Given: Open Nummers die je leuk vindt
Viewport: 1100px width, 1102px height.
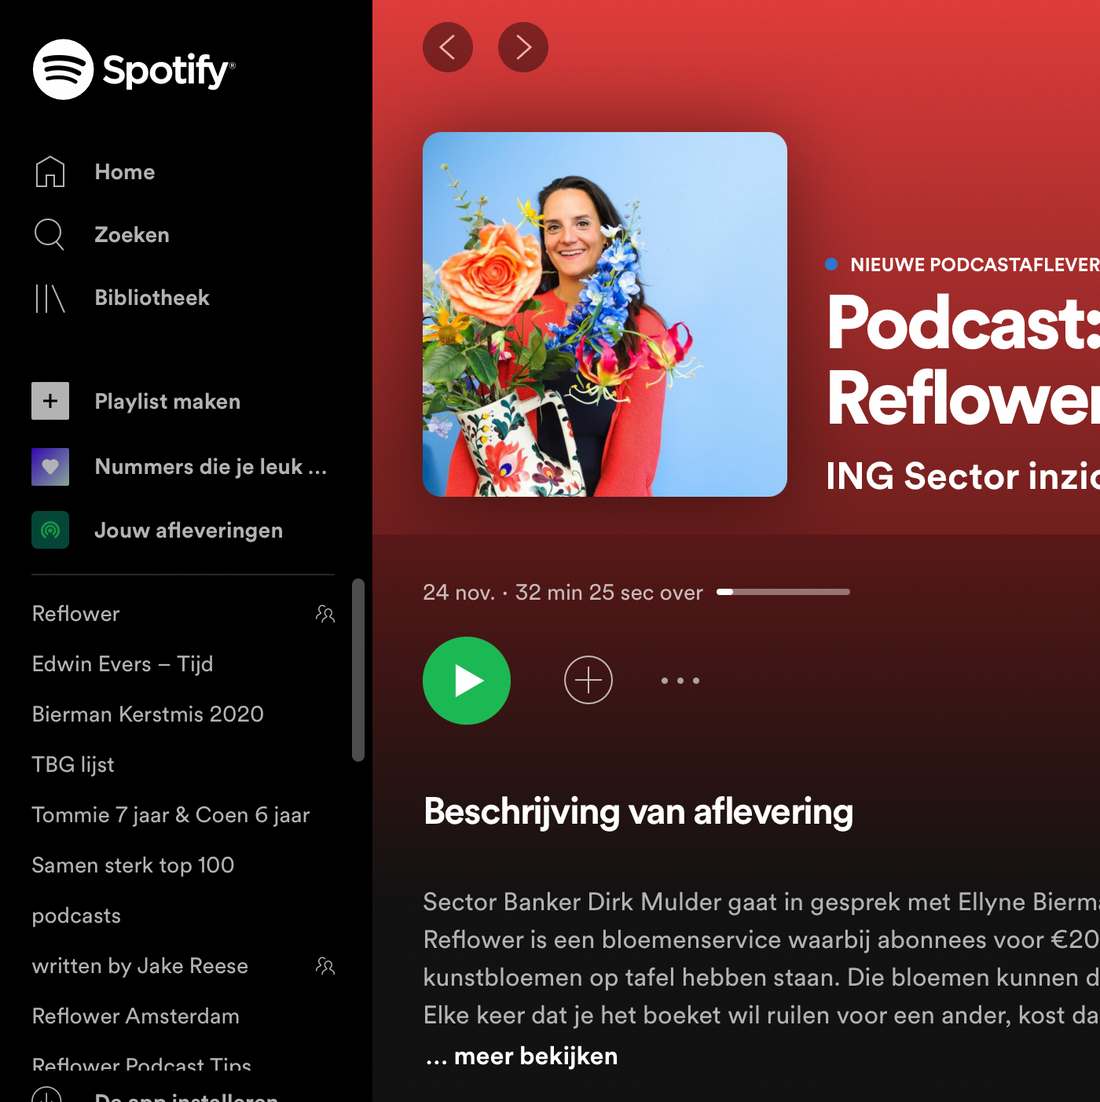Looking at the screenshot, I should 210,466.
